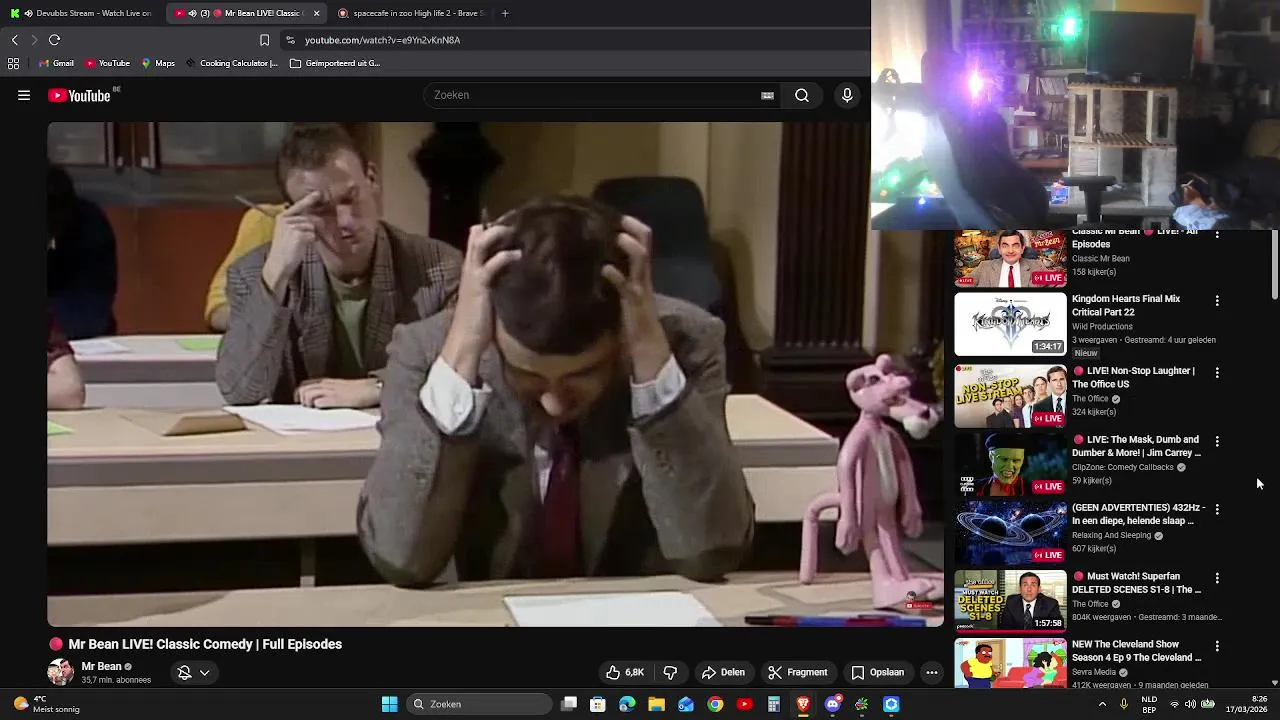Image resolution: width=1280 pixels, height=720 pixels.
Task: Open options for Kingdom Hearts Final Mix video
Action: (x=1217, y=300)
